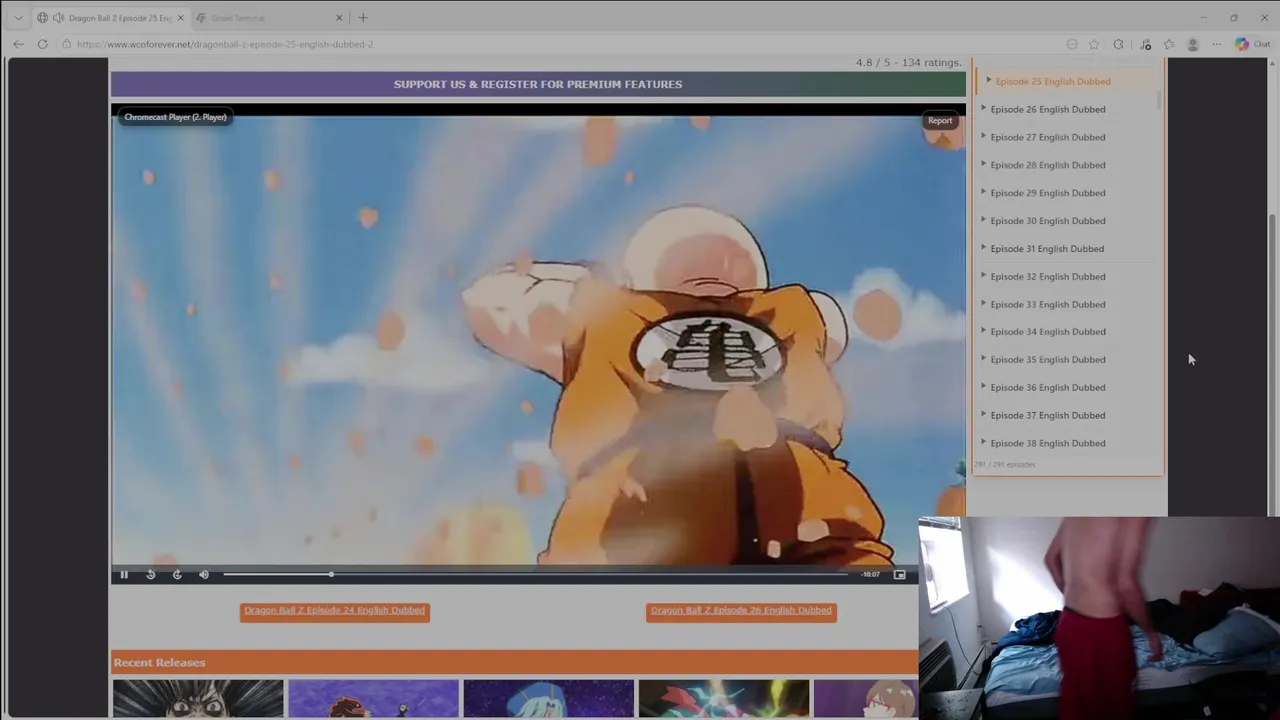View site information lock icon

[66, 44]
